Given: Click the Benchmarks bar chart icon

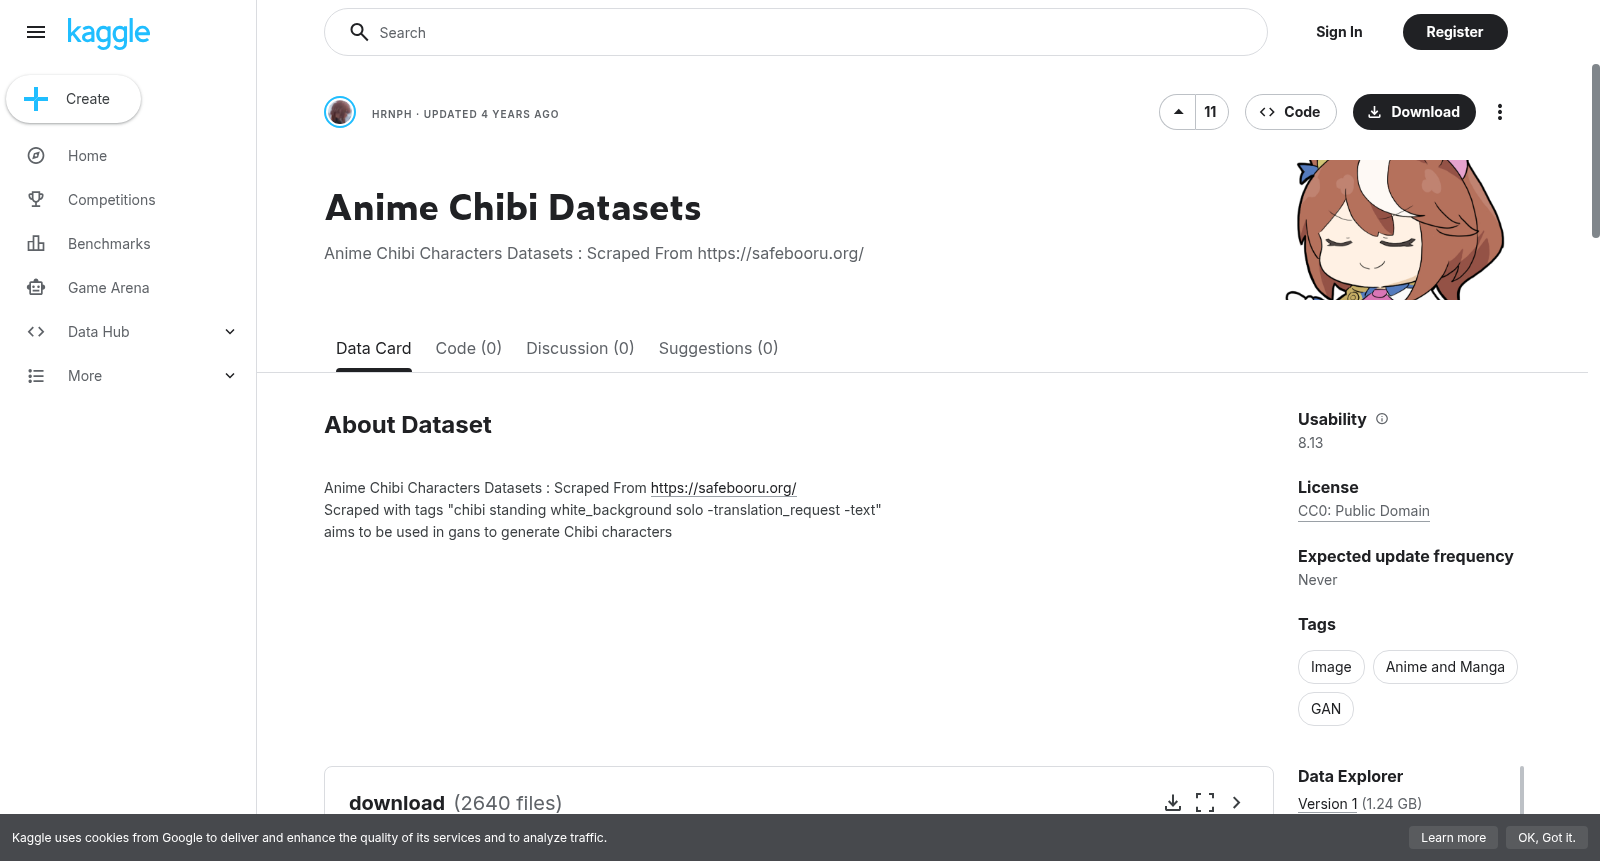Looking at the screenshot, I should [x=36, y=244].
